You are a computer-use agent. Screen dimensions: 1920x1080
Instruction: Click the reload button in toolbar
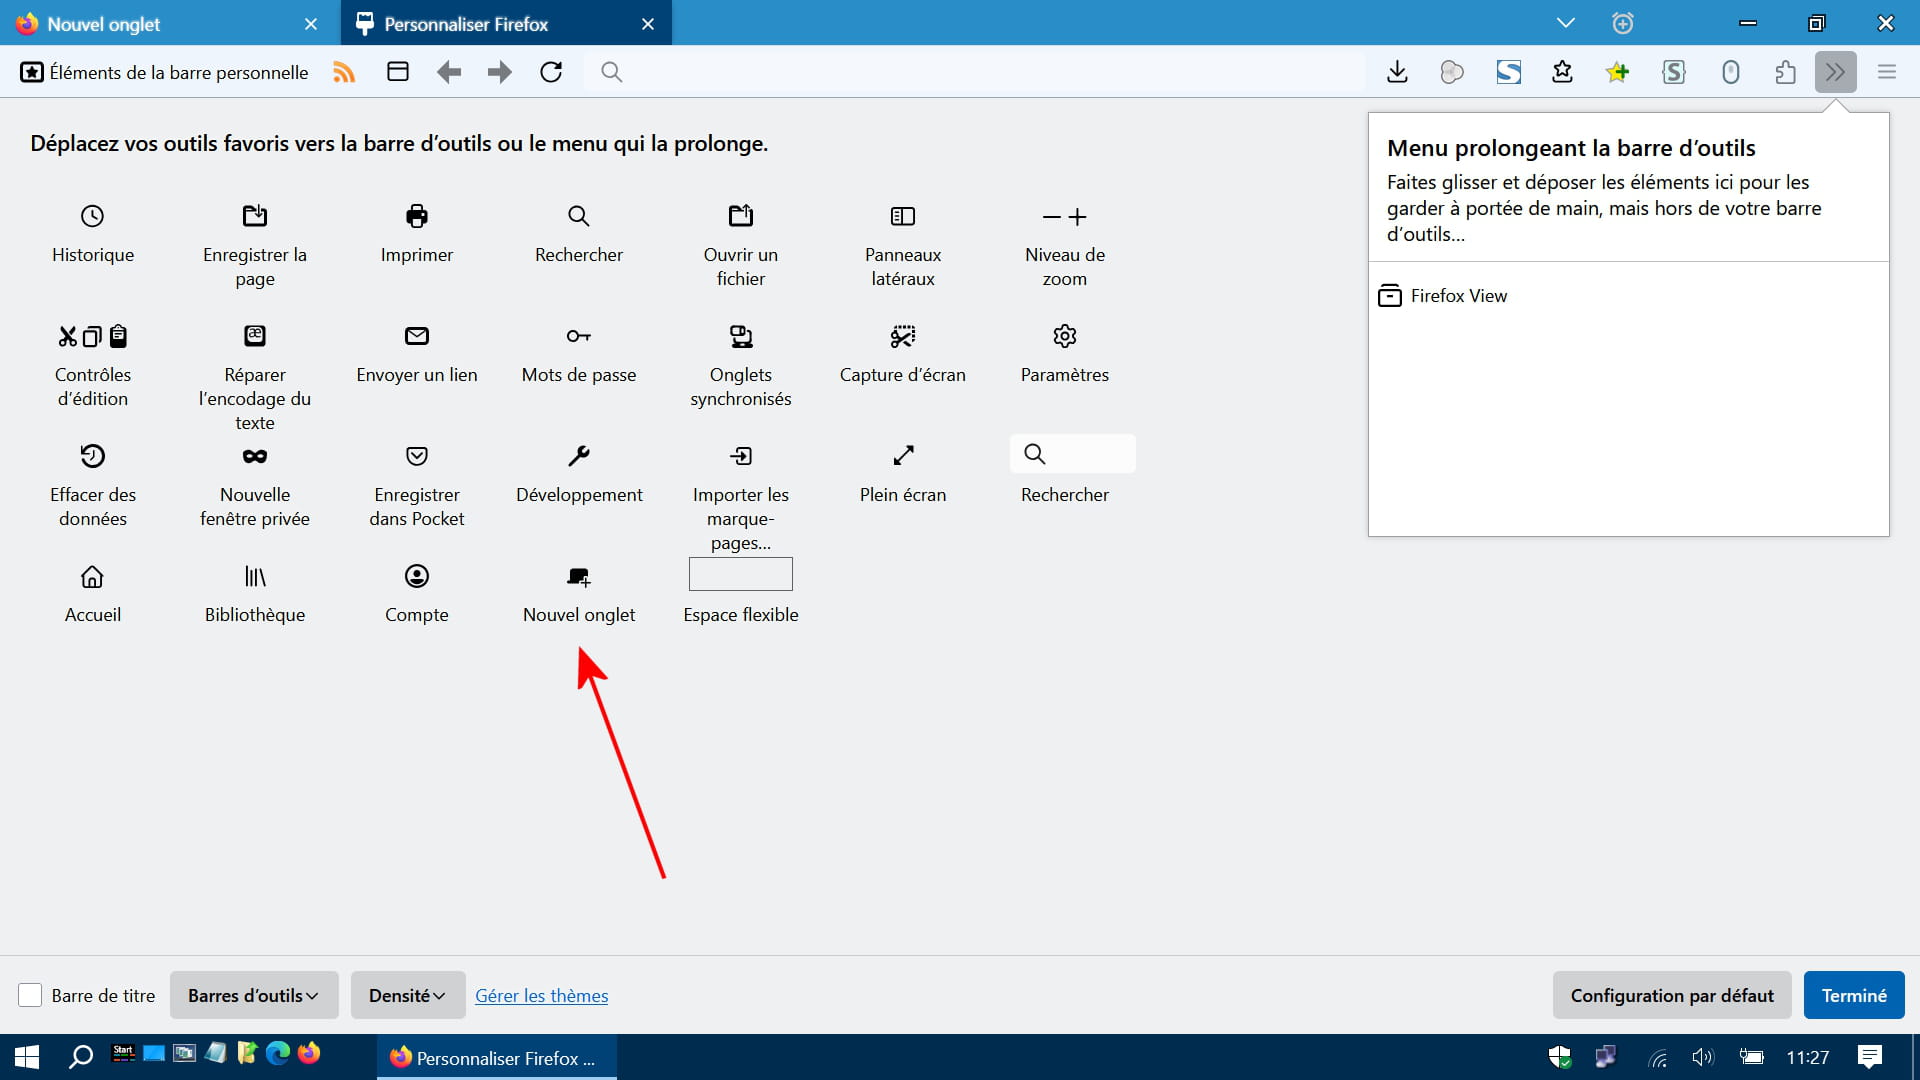[x=551, y=72]
